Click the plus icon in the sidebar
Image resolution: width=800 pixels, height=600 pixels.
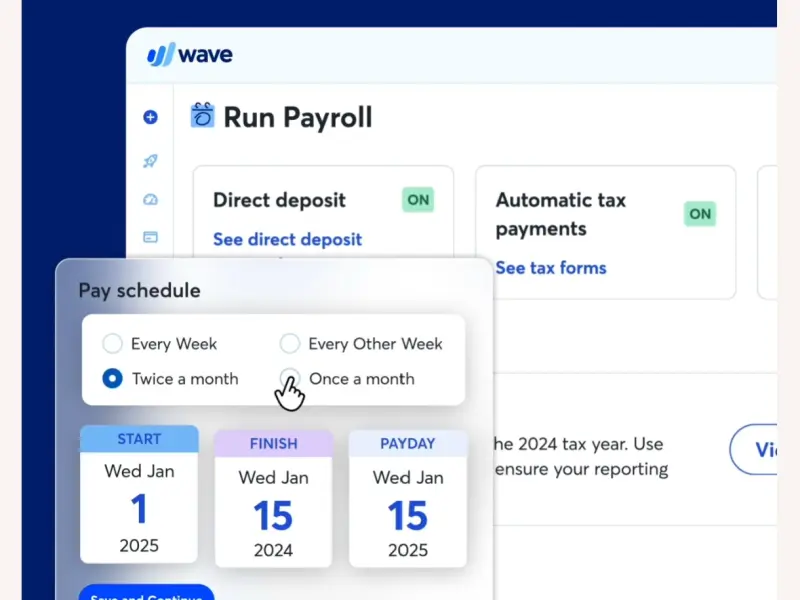tap(151, 117)
